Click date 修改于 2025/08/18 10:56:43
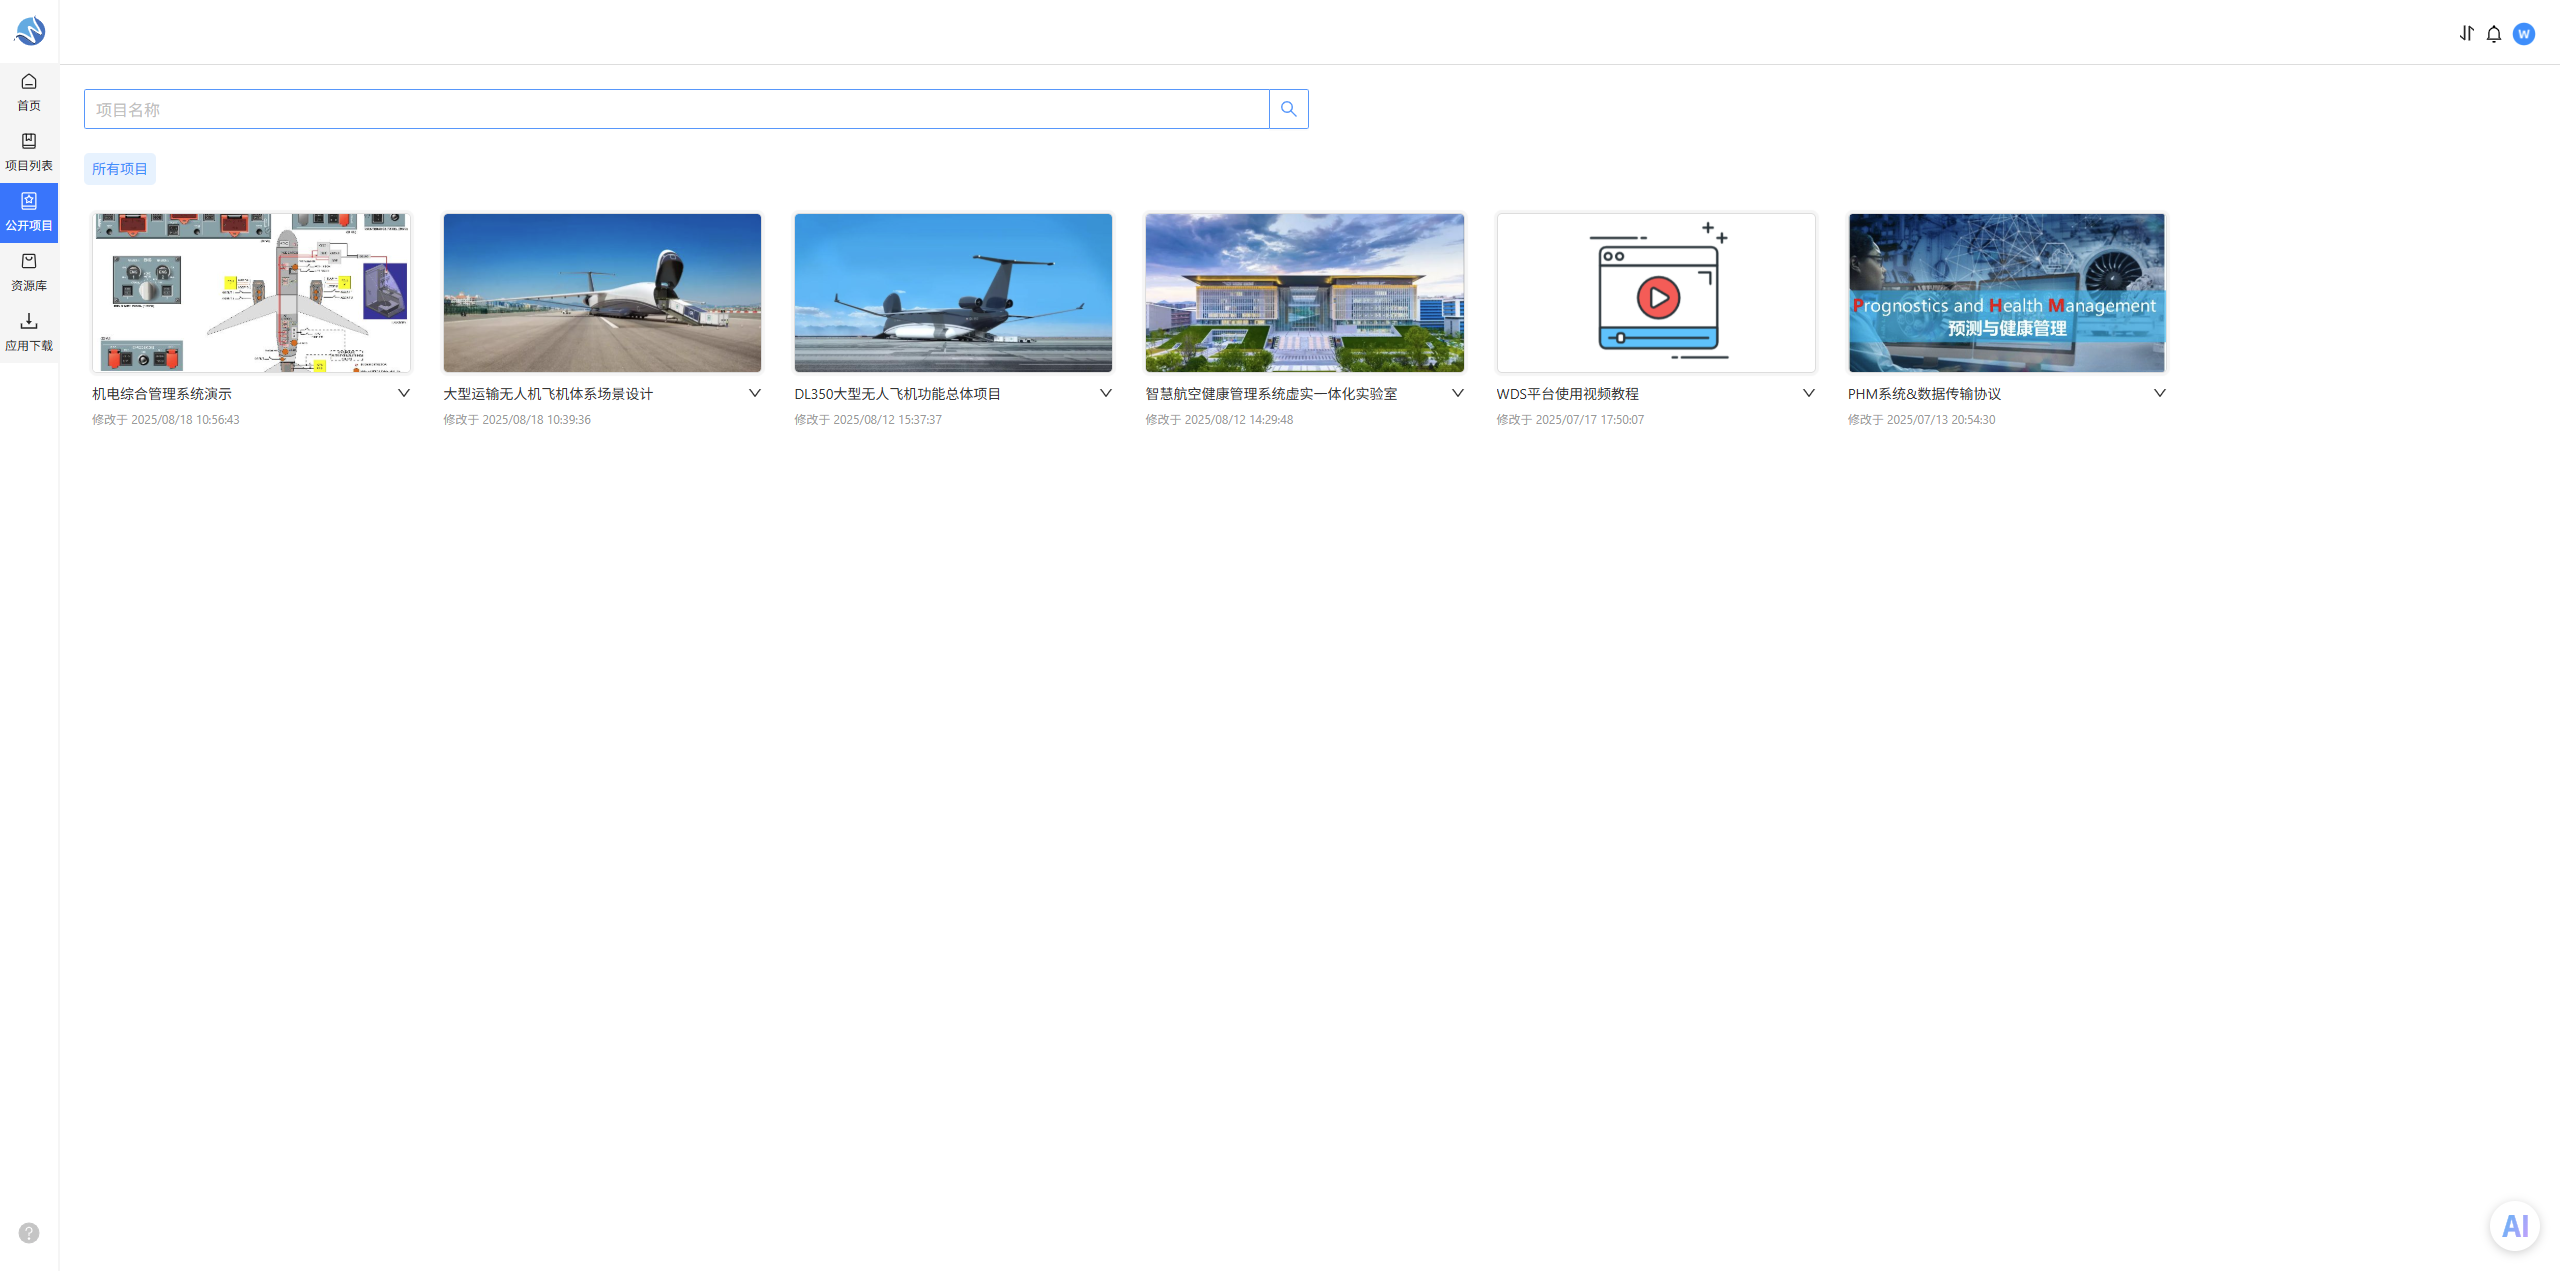 (x=166, y=420)
